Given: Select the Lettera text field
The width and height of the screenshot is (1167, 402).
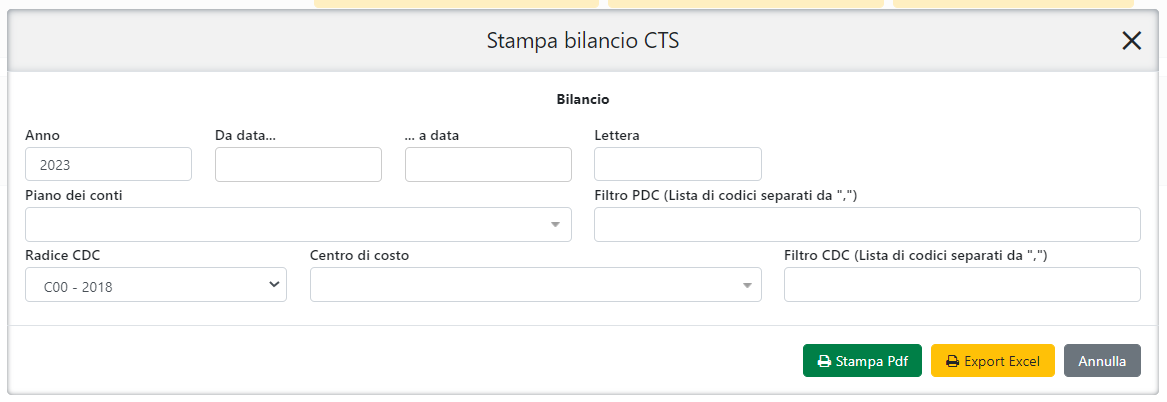Looking at the screenshot, I should tap(677, 165).
